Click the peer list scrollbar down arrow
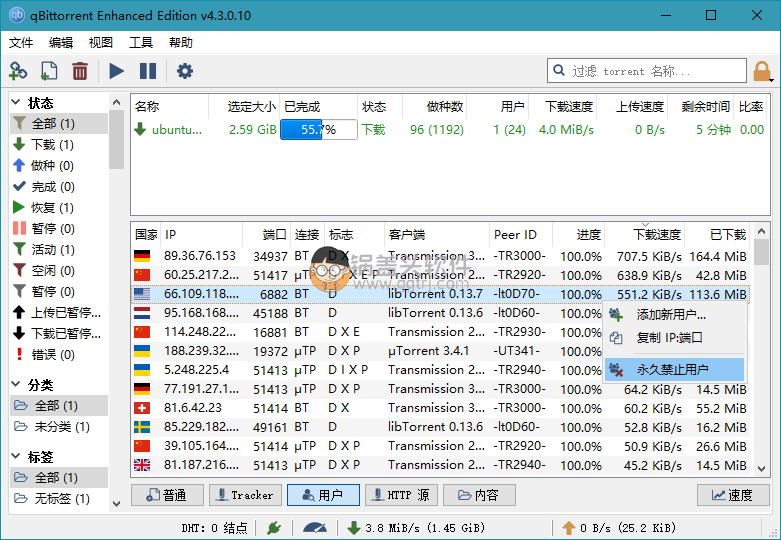 [761, 468]
